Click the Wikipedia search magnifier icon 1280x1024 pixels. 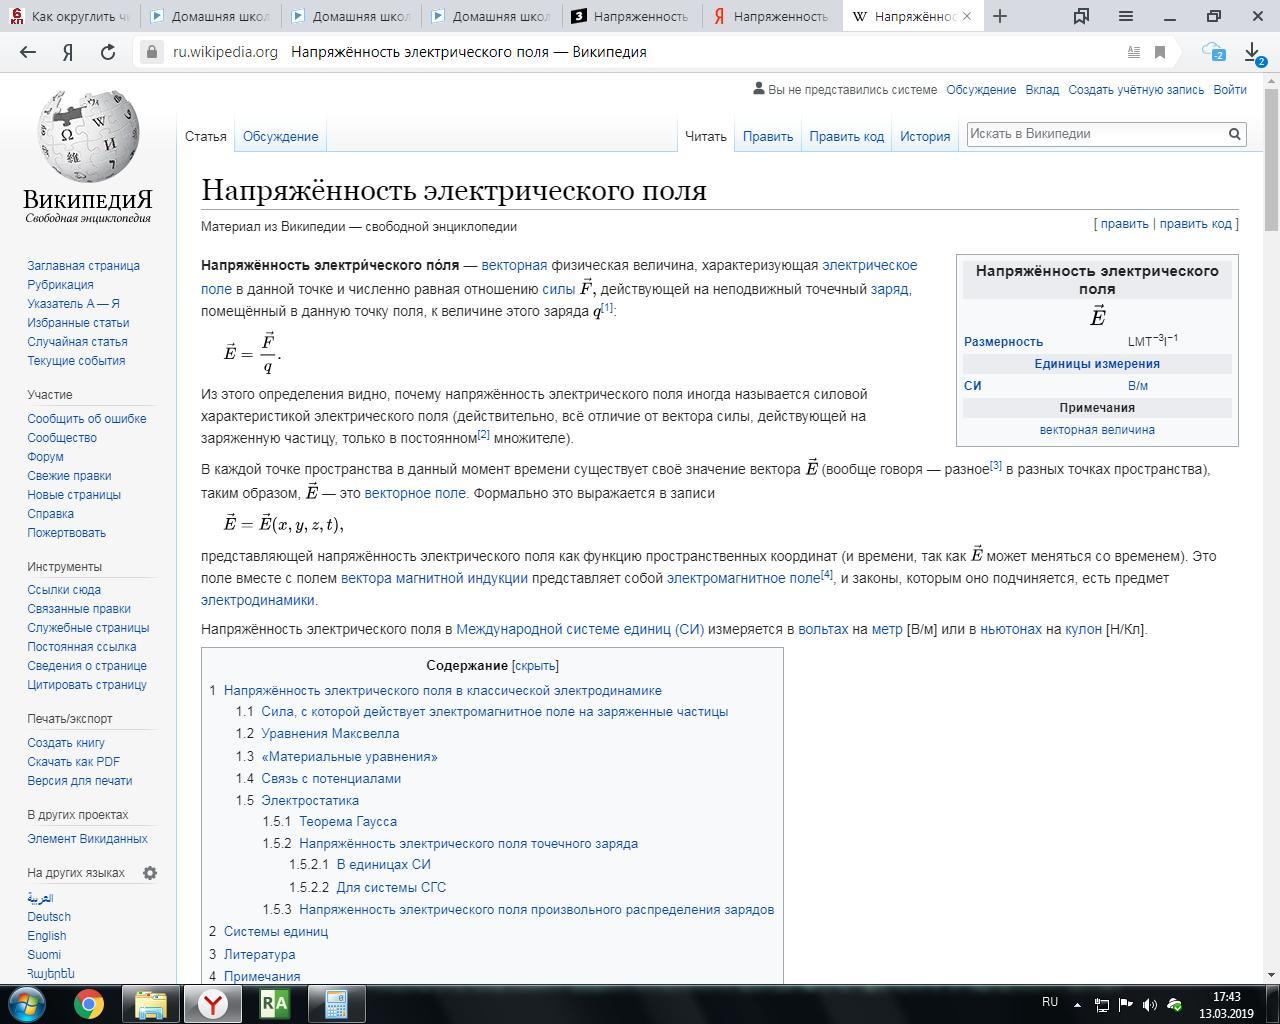[x=1235, y=134]
